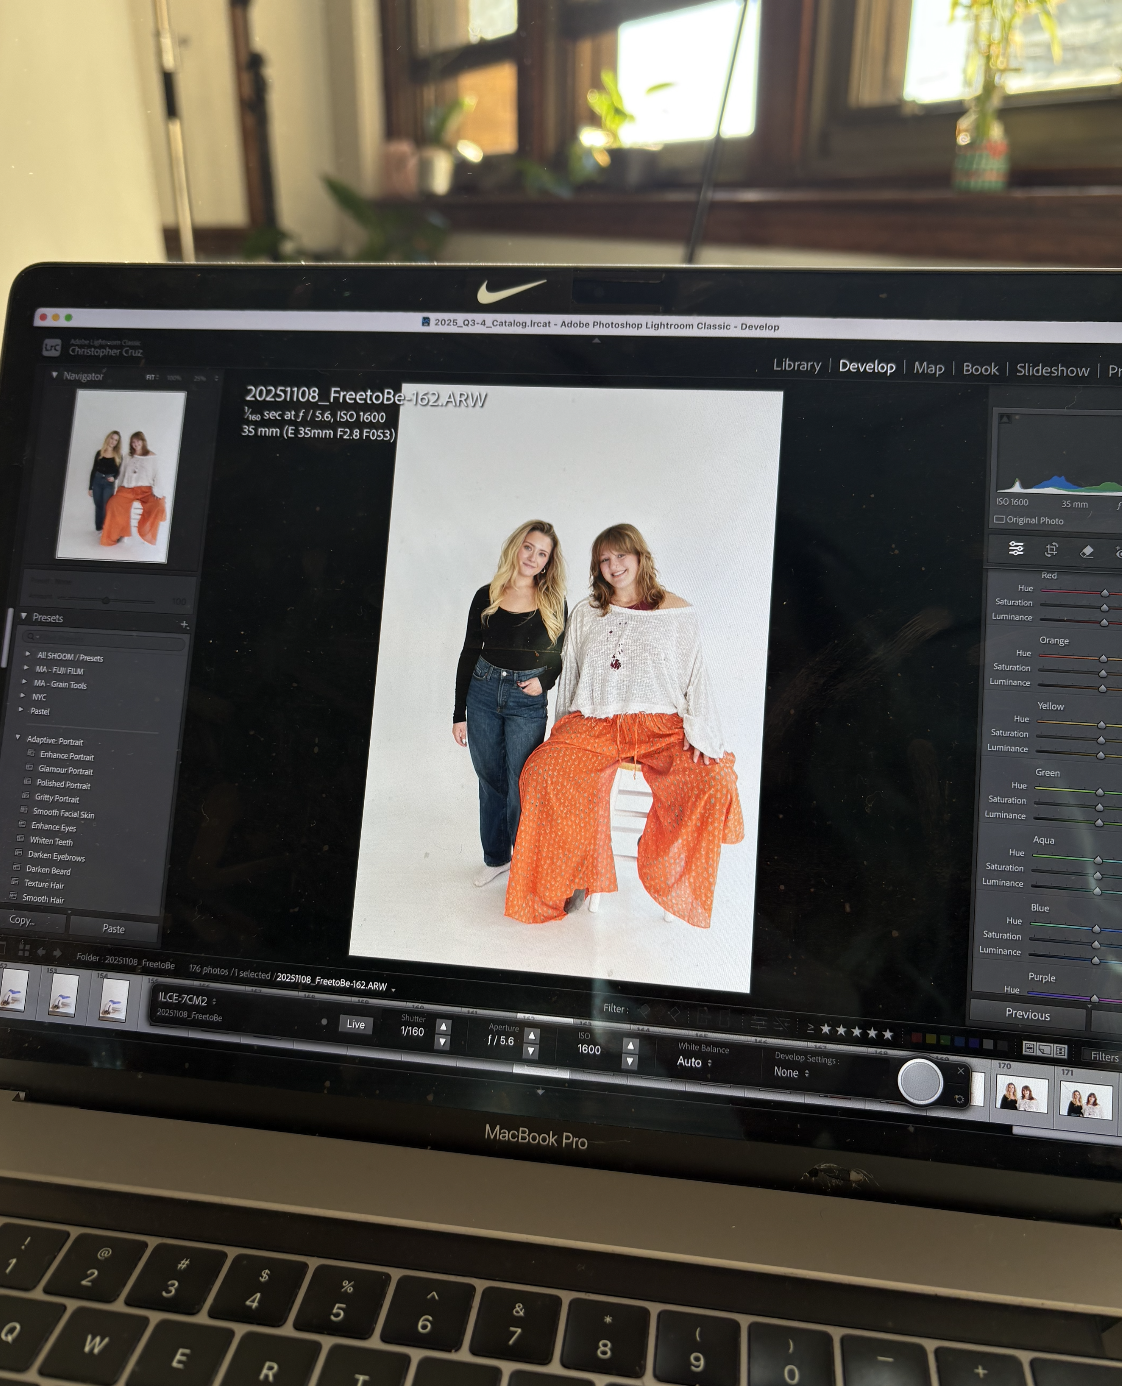Toggle the red color label filter

pos(917,1038)
